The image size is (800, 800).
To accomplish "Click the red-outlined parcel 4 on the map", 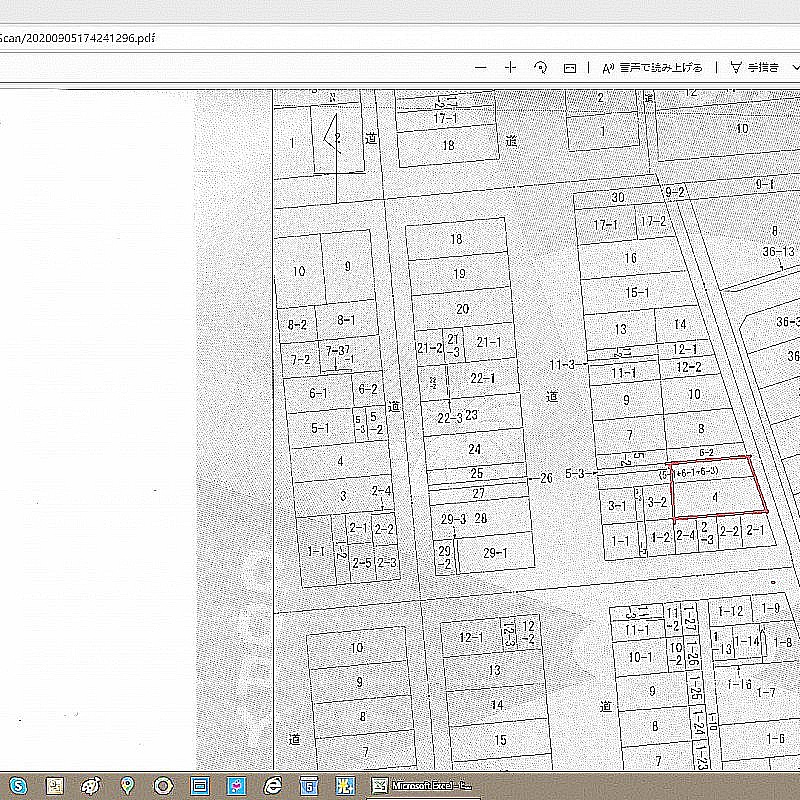I will (x=715, y=496).
